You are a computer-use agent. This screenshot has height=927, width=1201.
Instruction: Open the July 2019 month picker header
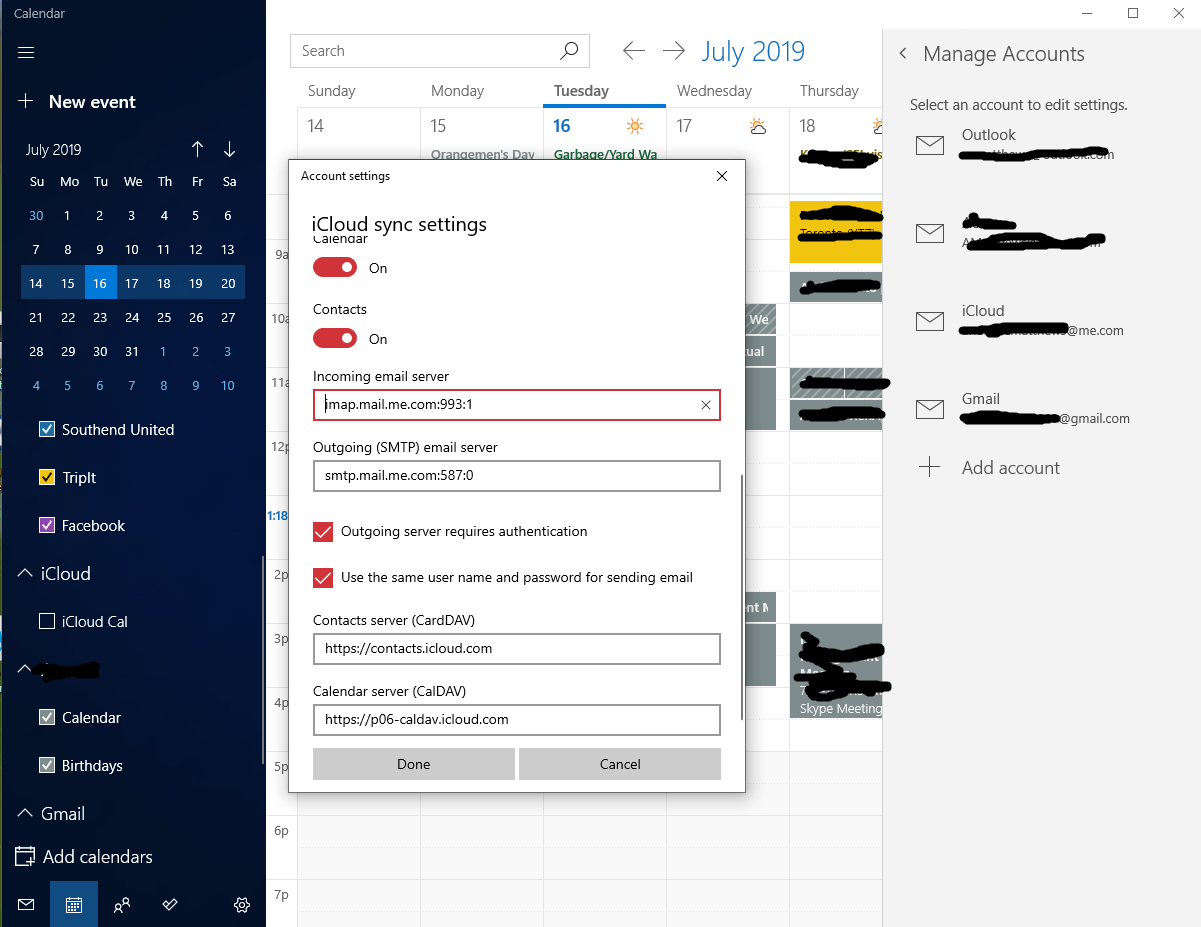click(753, 52)
